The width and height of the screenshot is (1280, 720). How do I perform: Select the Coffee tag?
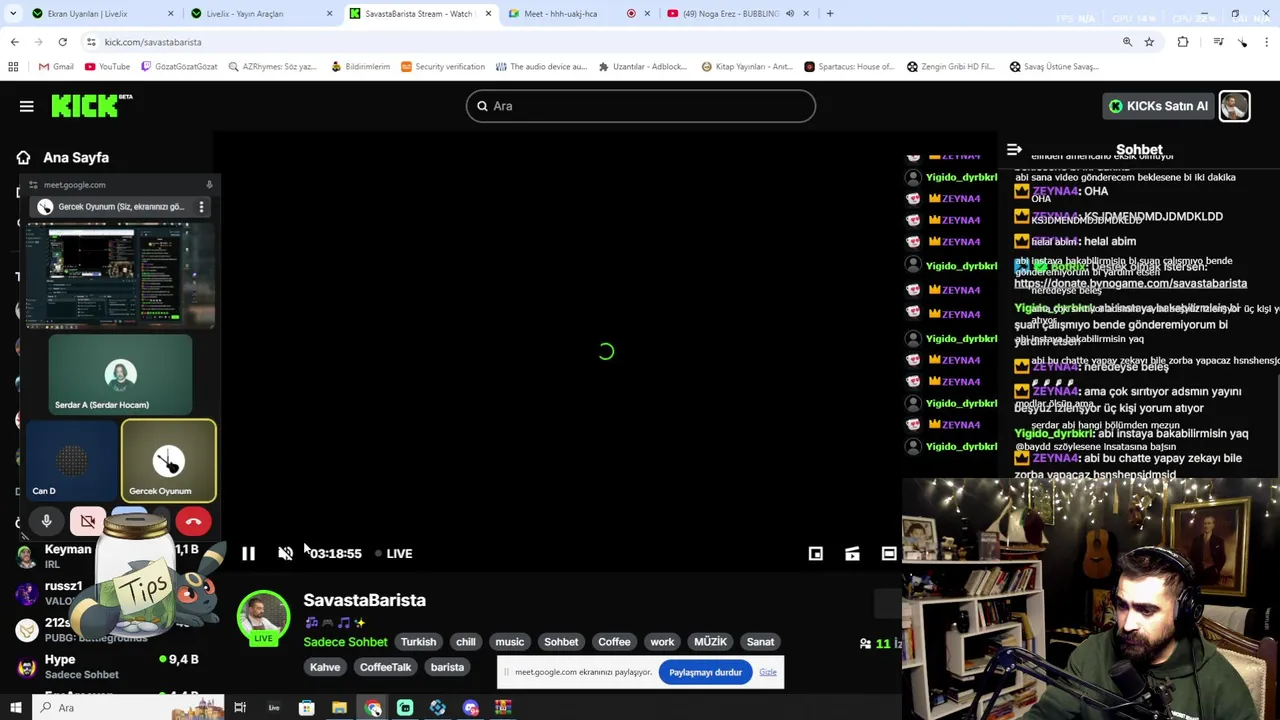coord(614,642)
